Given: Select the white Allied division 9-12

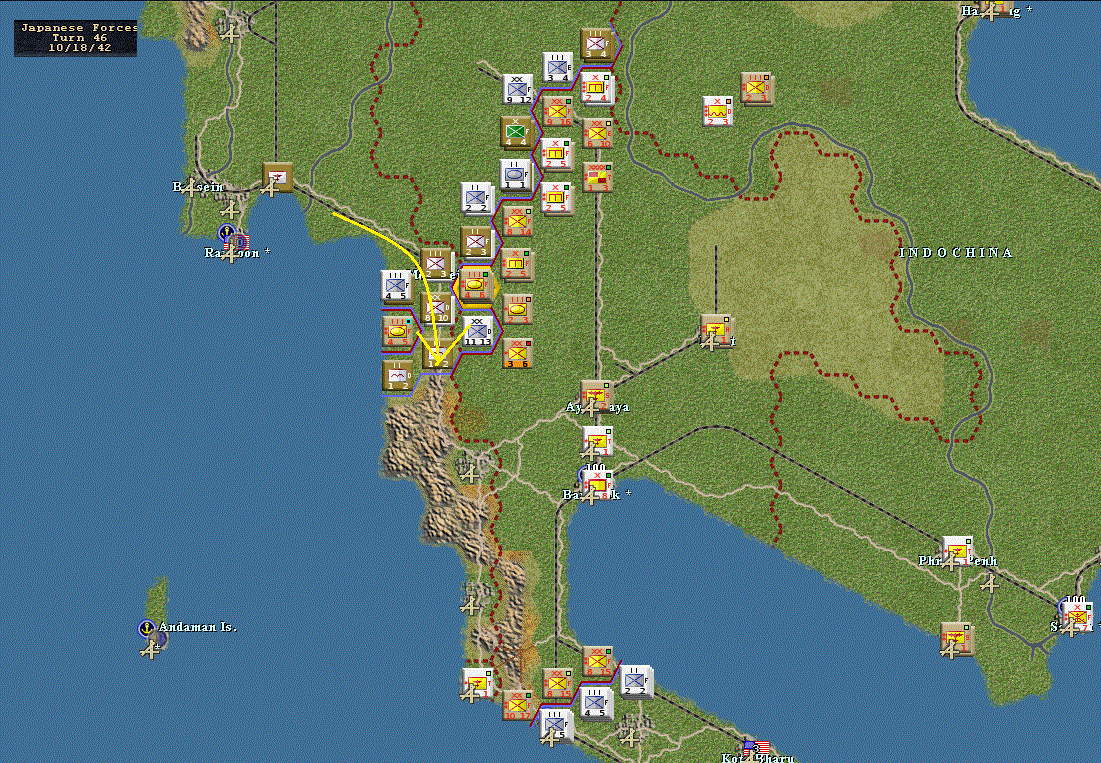Looking at the screenshot, I should tap(516, 89).
